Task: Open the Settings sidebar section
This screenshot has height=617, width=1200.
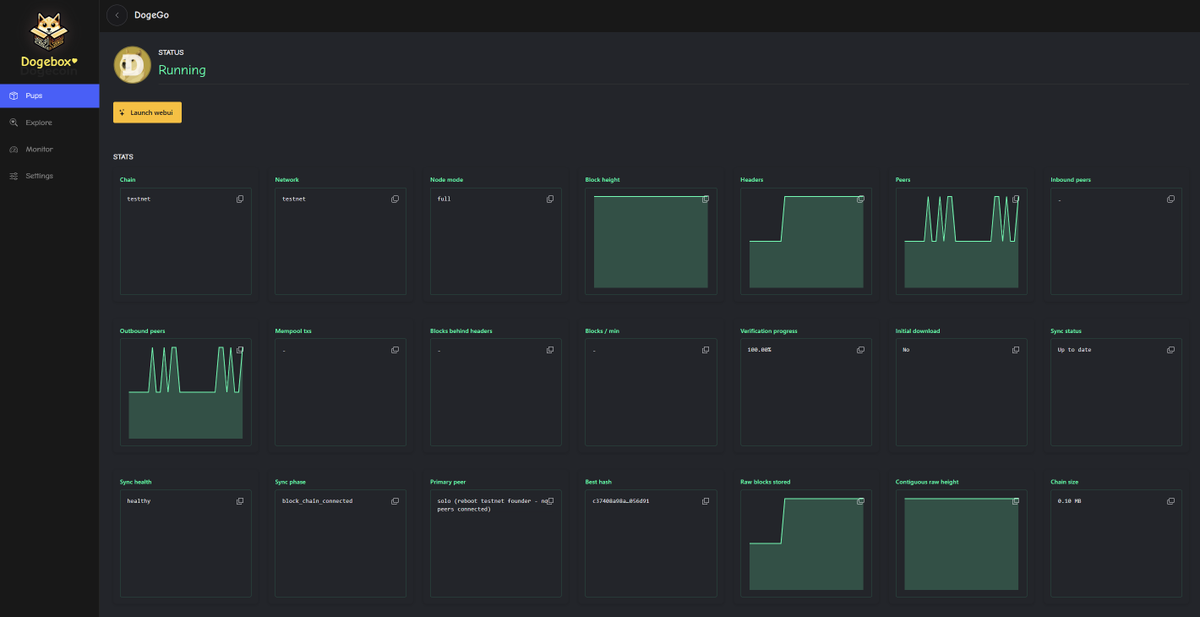Action: click(x=49, y=175)
